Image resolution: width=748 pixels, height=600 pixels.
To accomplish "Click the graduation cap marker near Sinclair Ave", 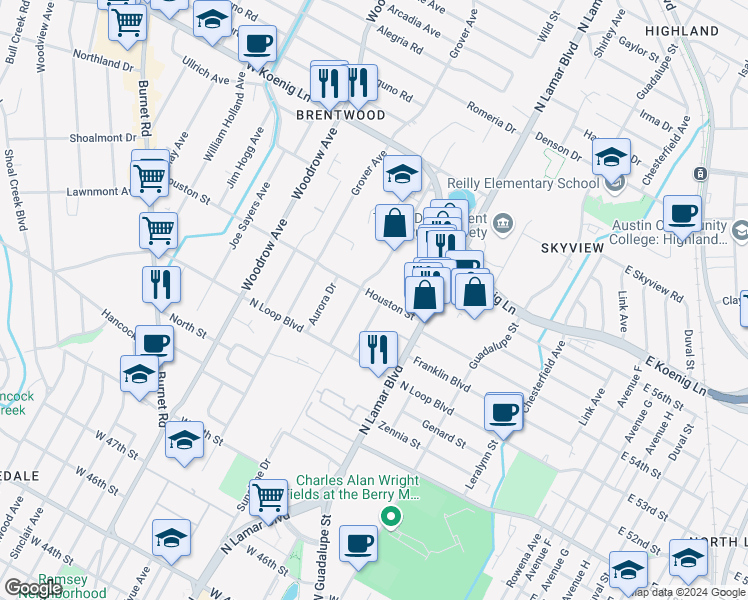I will point(171,539).
